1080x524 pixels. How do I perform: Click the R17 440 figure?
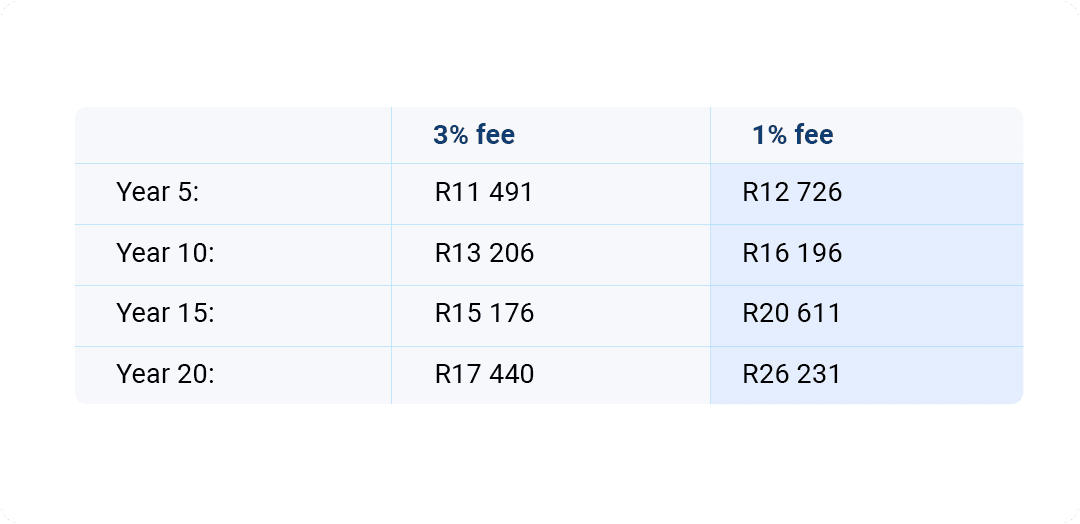point(484,374)
